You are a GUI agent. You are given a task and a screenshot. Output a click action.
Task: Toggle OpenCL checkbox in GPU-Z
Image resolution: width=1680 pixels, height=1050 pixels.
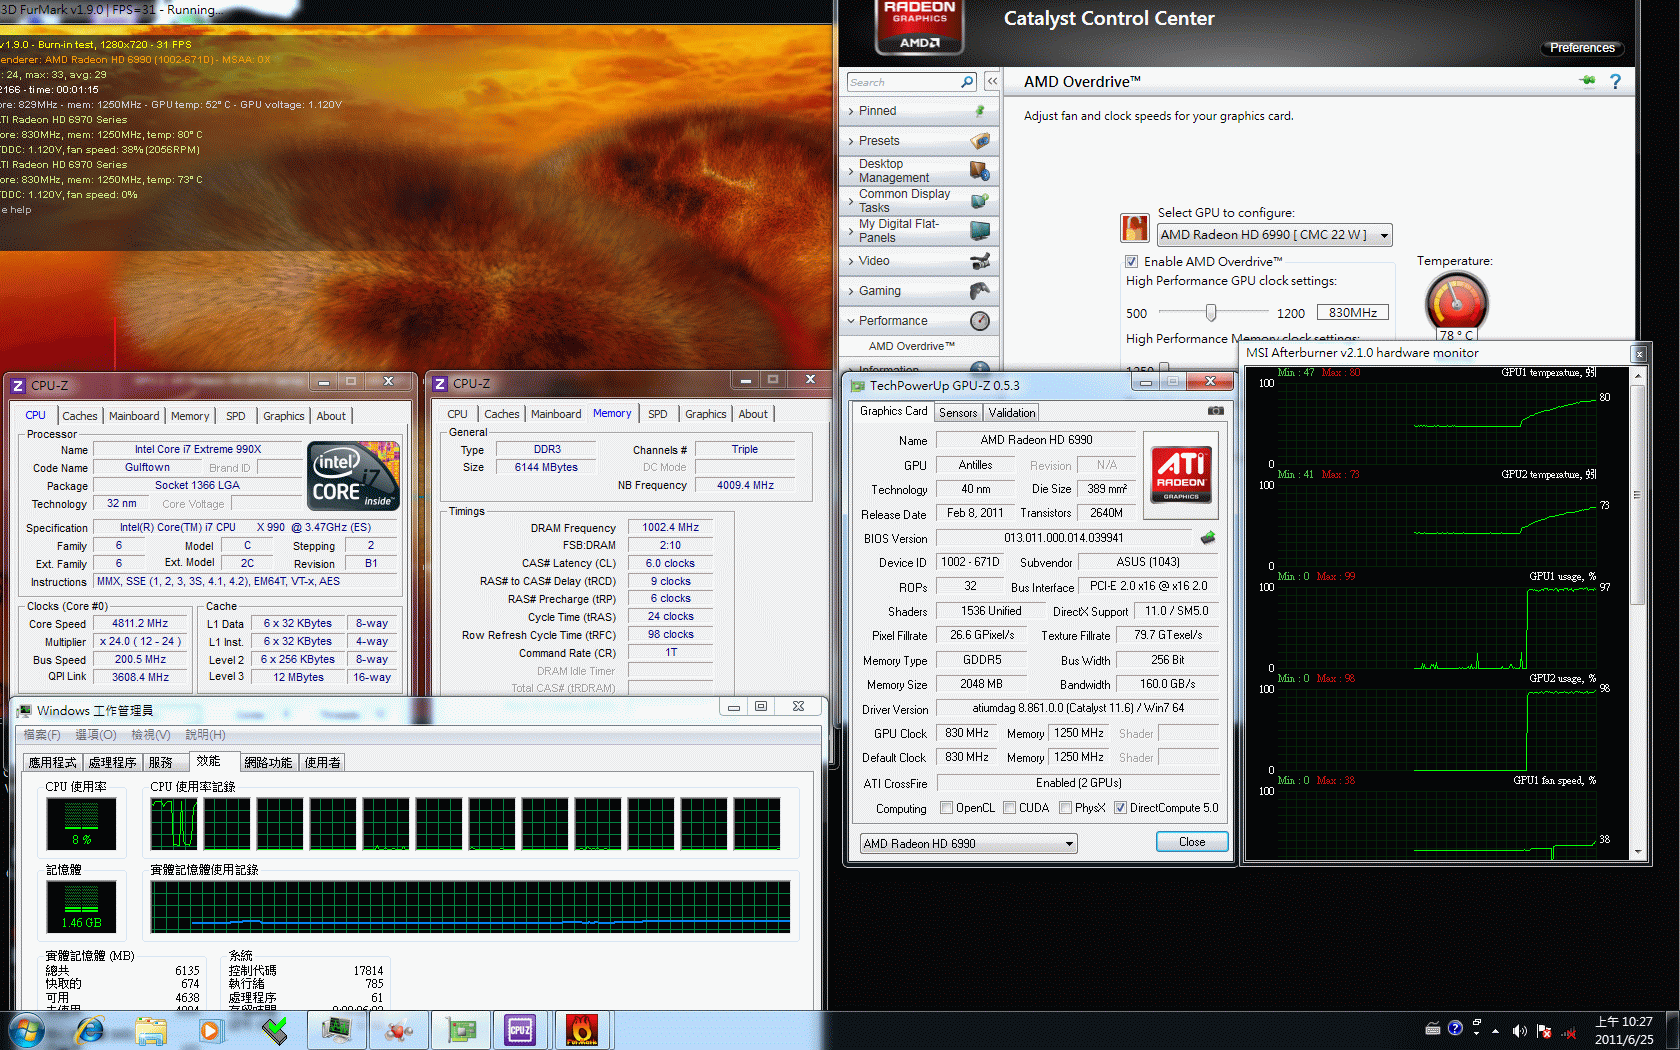(x=946, y=808)
